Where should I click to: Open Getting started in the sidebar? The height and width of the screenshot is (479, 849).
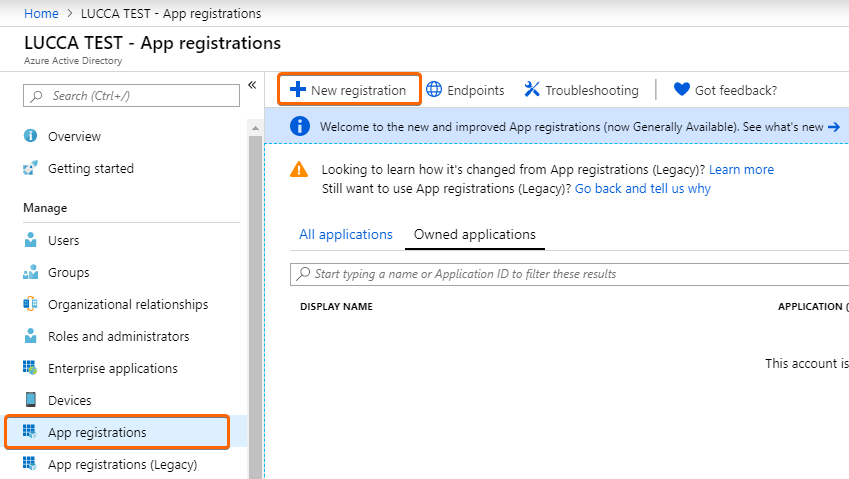click(x=90, y=168)
